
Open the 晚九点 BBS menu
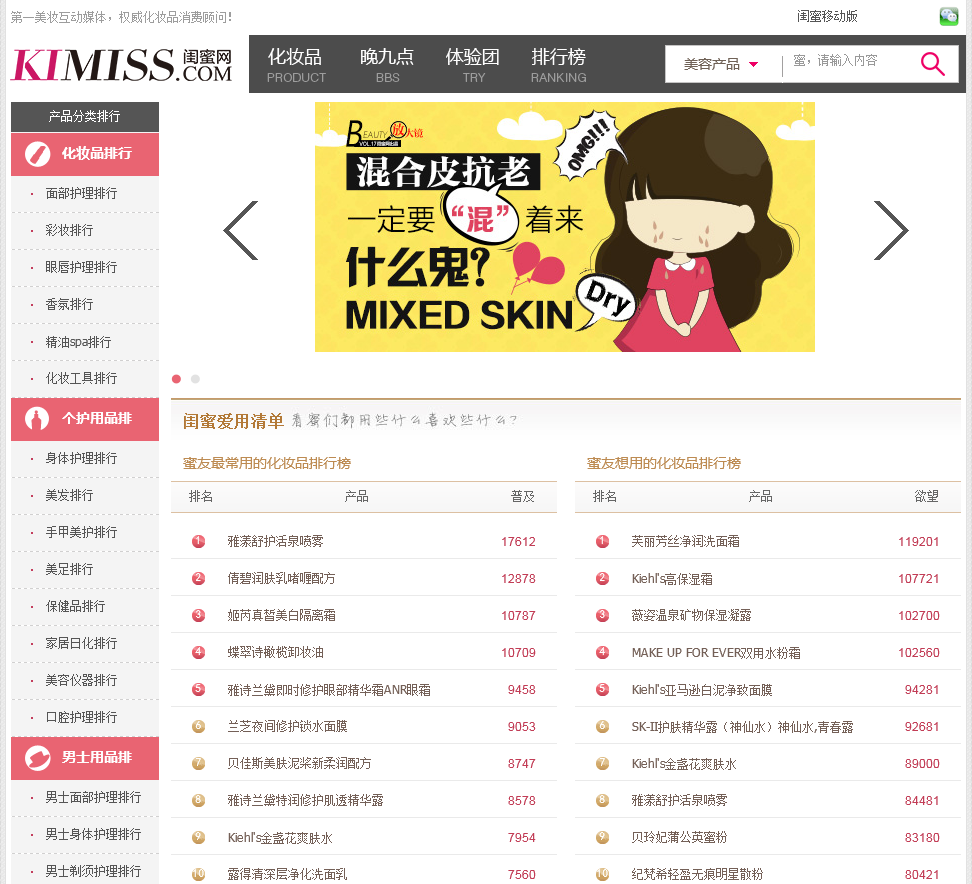coord(387,64)
